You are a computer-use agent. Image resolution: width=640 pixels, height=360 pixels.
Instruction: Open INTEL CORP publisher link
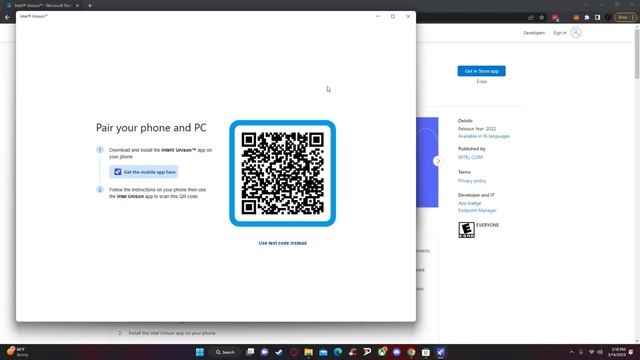coord(470,157)
